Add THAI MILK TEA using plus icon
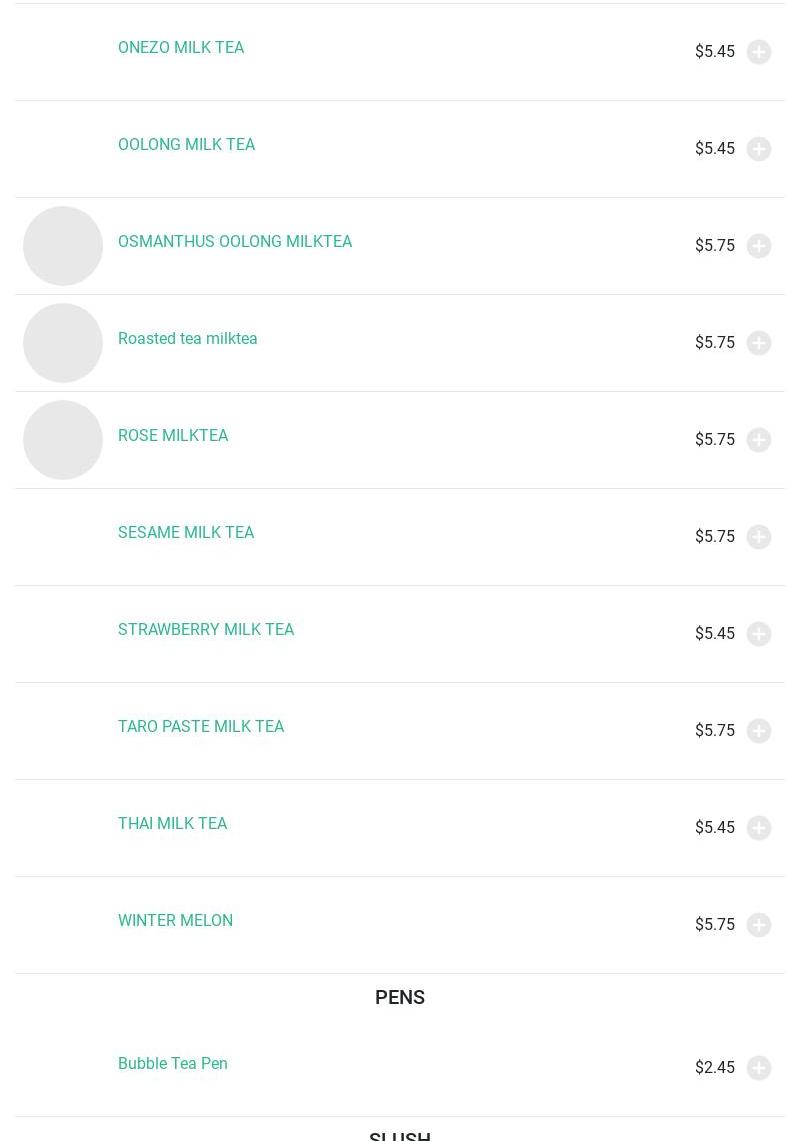This screenshot has height=1141, width=800. [758, 828]
